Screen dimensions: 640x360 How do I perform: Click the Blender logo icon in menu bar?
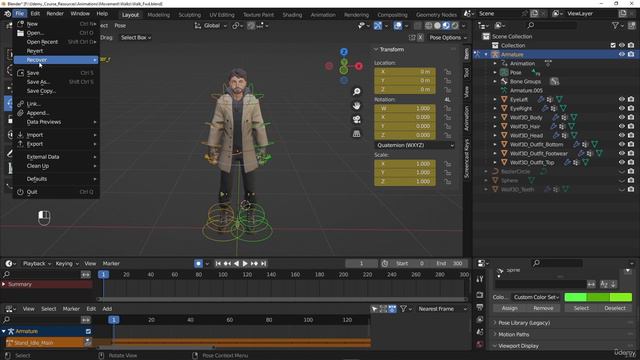tap(7, 13)
